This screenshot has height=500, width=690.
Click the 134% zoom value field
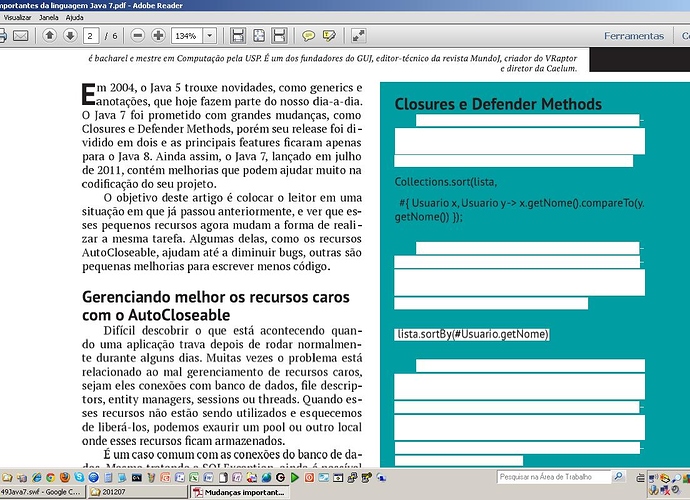click(x=187, y=36)
